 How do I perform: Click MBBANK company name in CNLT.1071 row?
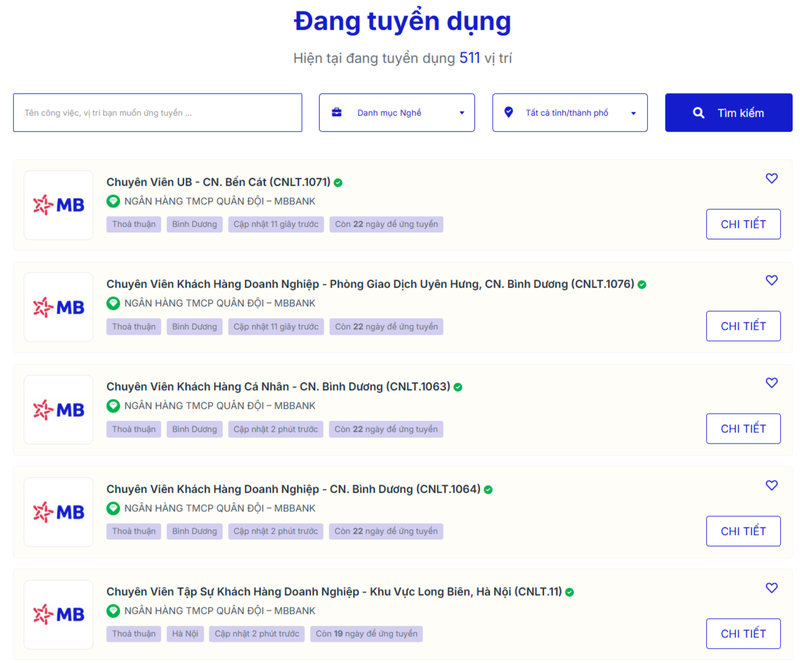coord(220,202)
